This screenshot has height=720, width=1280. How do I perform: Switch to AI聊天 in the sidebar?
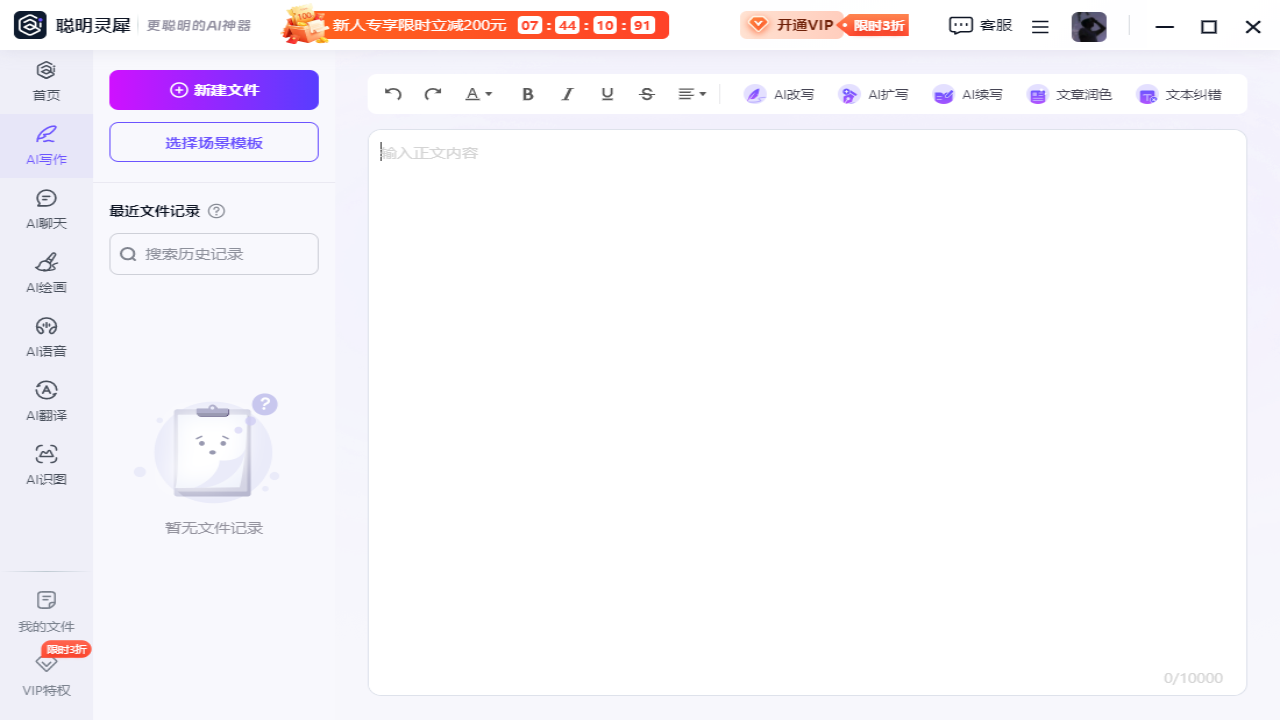[x=46, y=208]
